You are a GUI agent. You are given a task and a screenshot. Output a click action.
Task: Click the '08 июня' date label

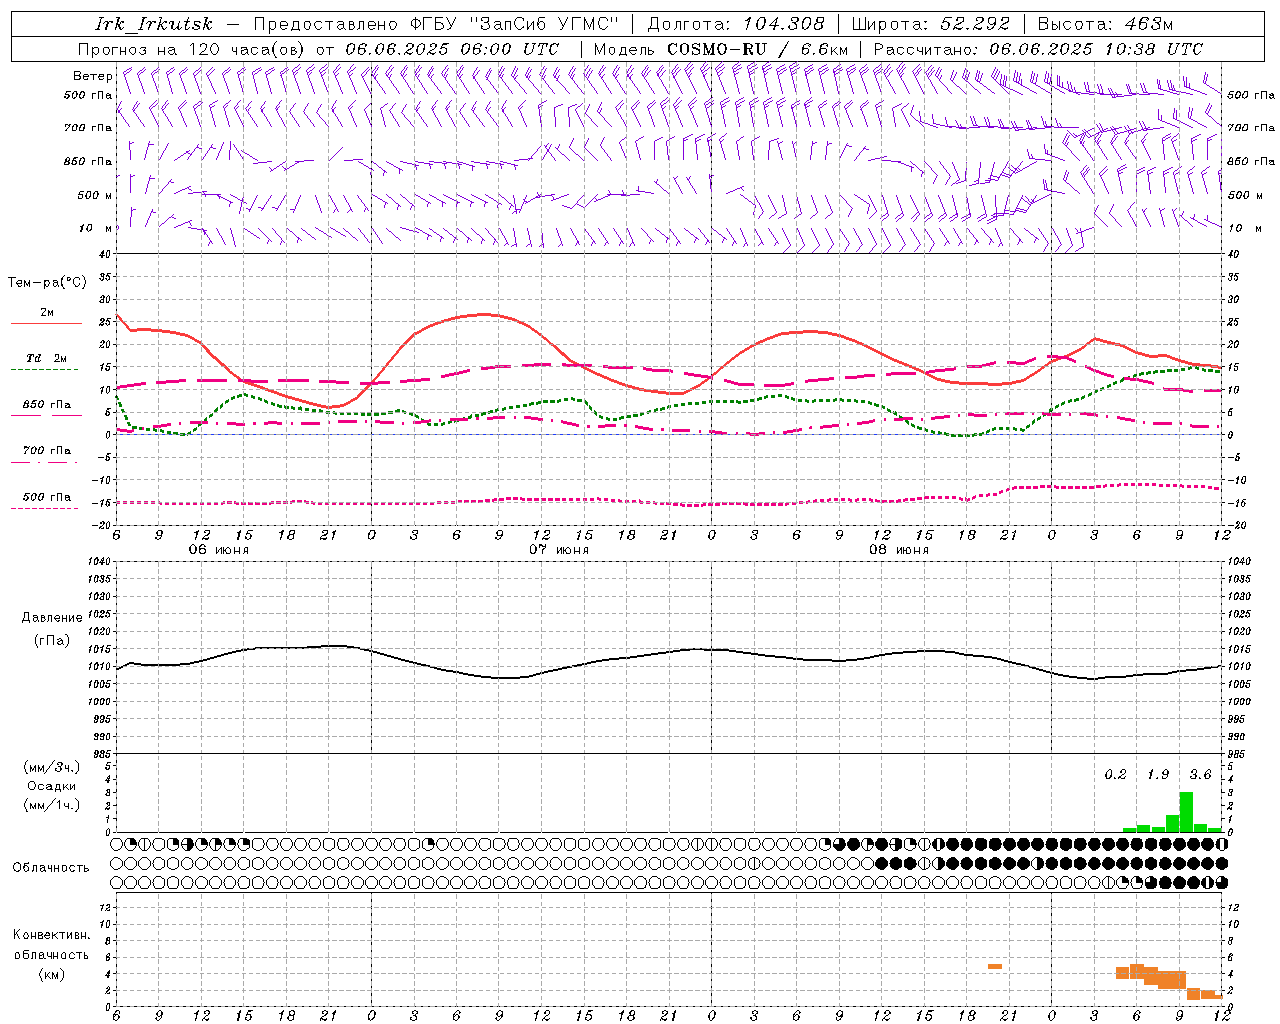pyautogui.click(x=898, y=550)
